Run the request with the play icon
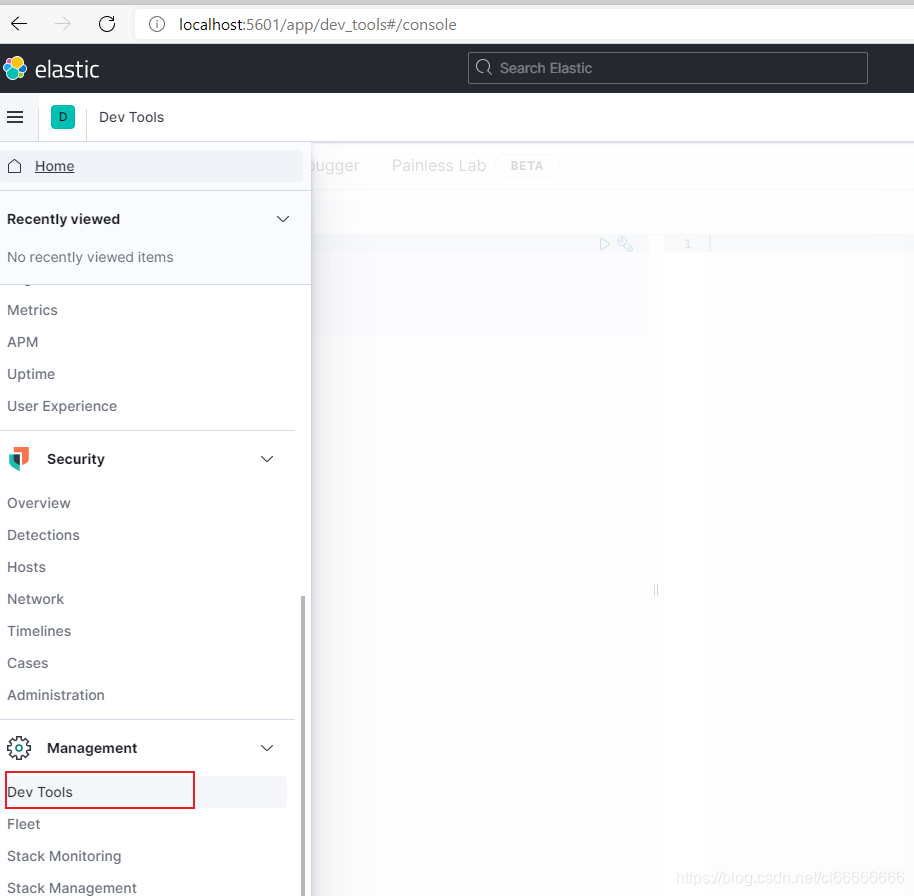The image size is (914, 896). pyautogui.click(x=604, y=244)
